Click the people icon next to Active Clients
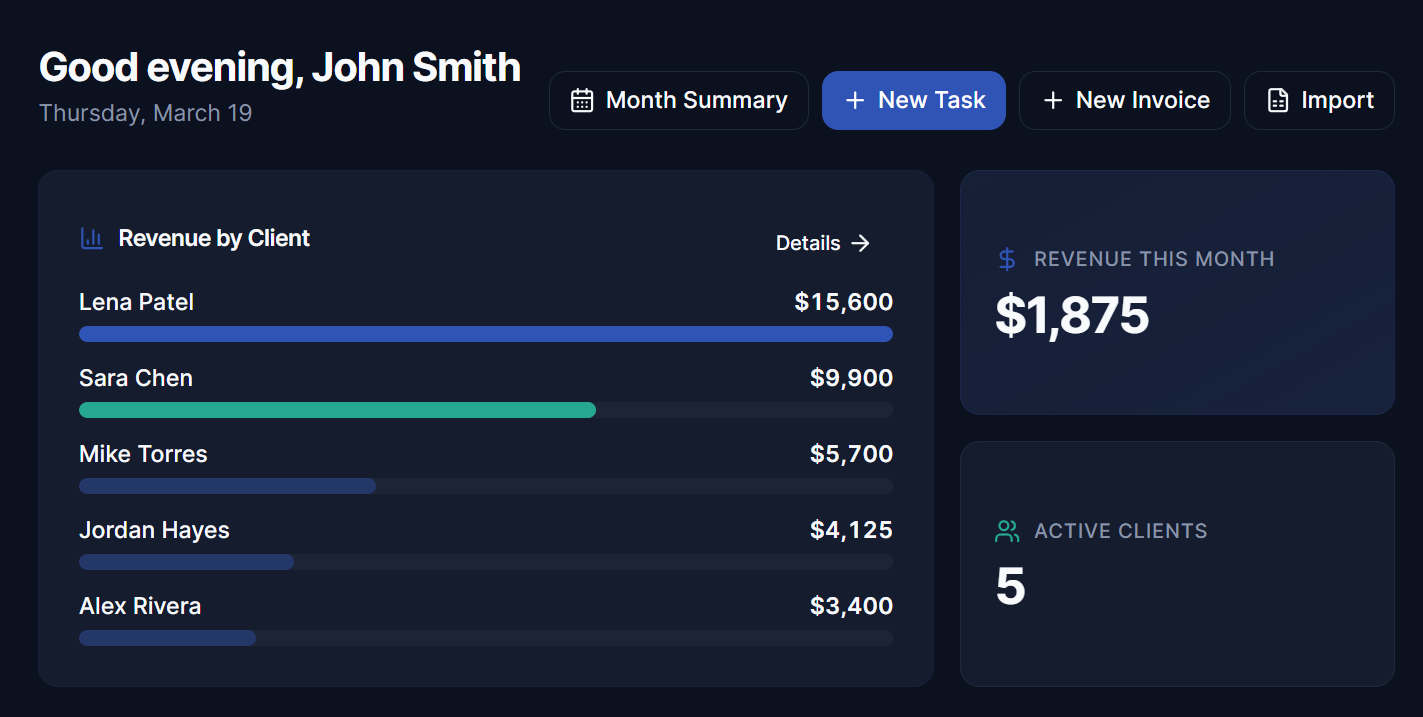Viewport: 1423px width, 717px height. pos(1005,531)
